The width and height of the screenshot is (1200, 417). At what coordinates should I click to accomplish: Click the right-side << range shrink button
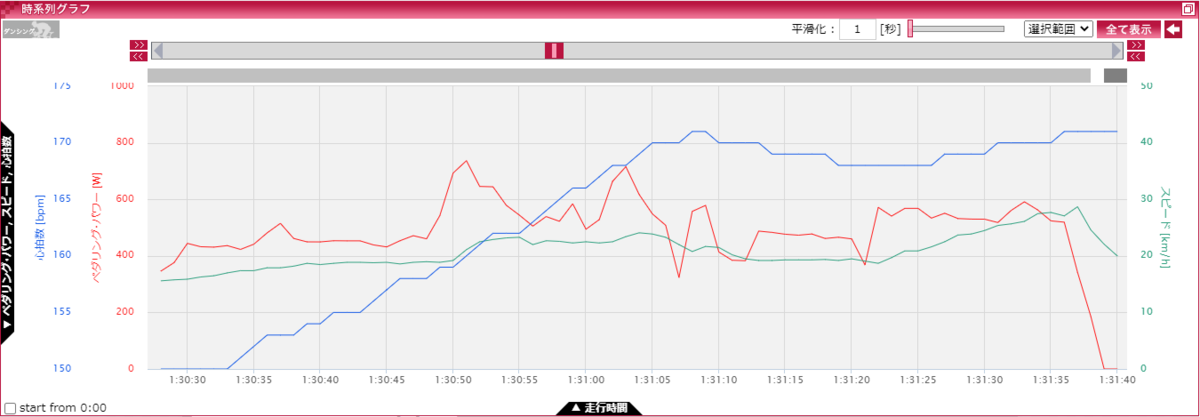click(1136, 56)
